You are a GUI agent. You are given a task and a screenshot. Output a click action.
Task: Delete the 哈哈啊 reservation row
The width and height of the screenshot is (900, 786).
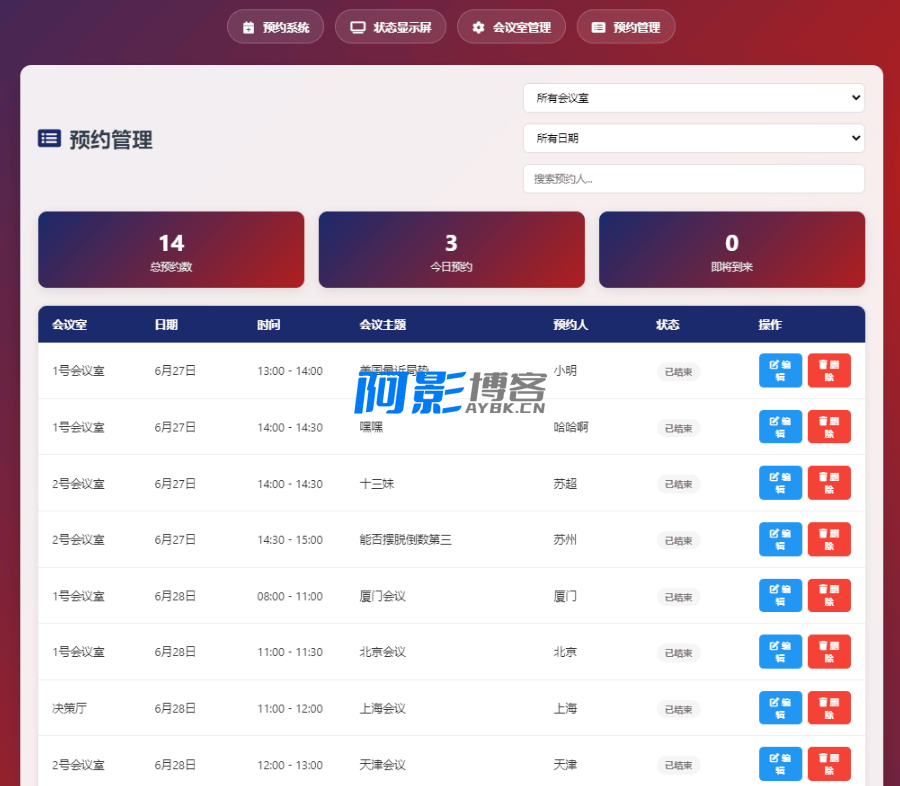pos(829,427)
